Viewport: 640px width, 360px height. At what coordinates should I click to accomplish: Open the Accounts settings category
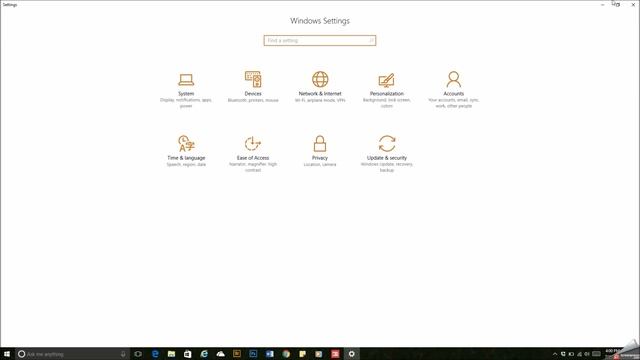pyautogui.click(x=453, y=90)
